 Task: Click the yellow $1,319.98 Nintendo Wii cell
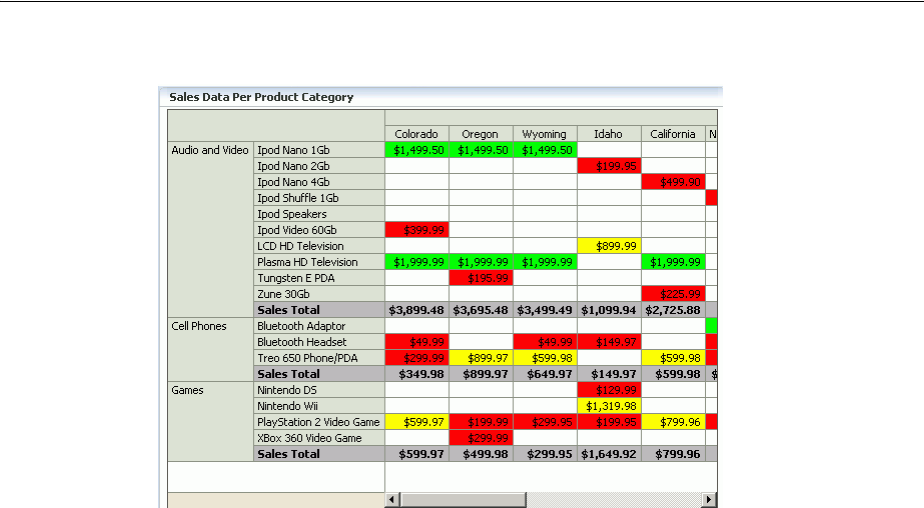coord(609,406)
